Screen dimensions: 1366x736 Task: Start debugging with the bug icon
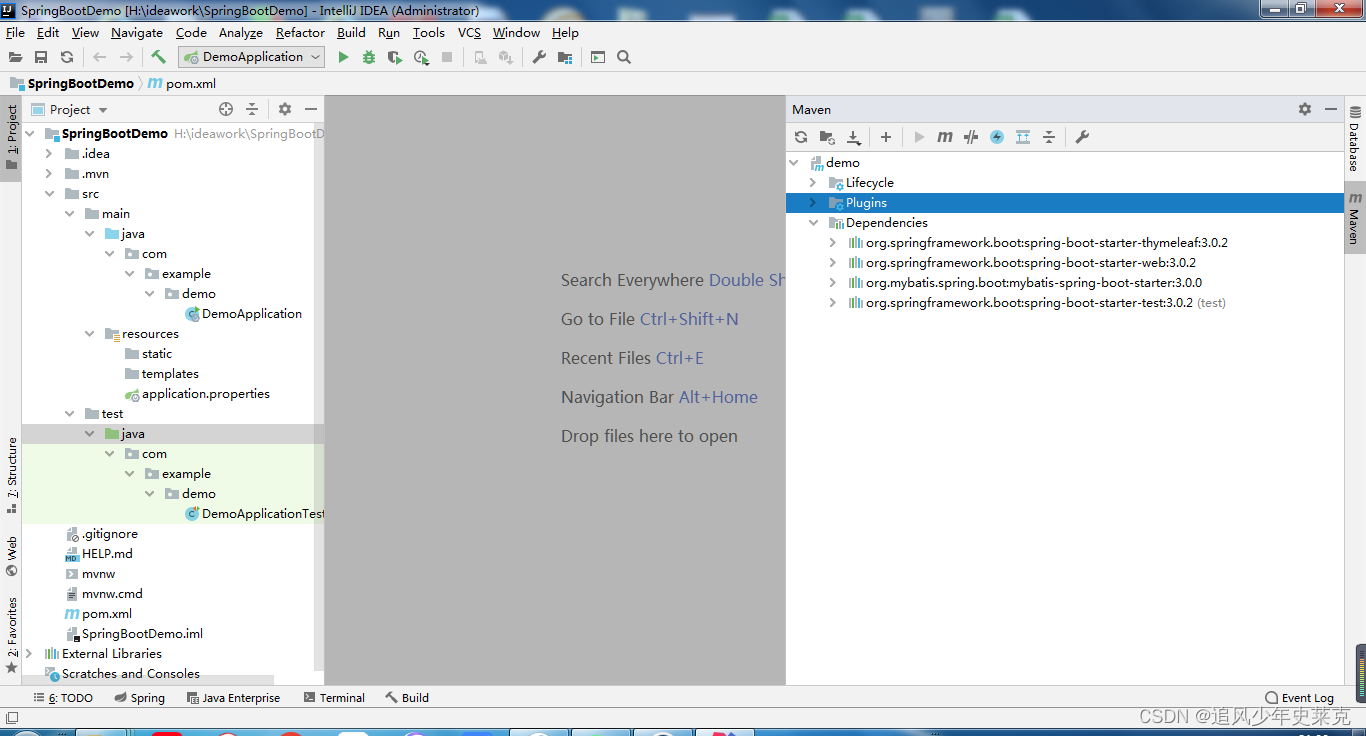(x=369, y=57)
